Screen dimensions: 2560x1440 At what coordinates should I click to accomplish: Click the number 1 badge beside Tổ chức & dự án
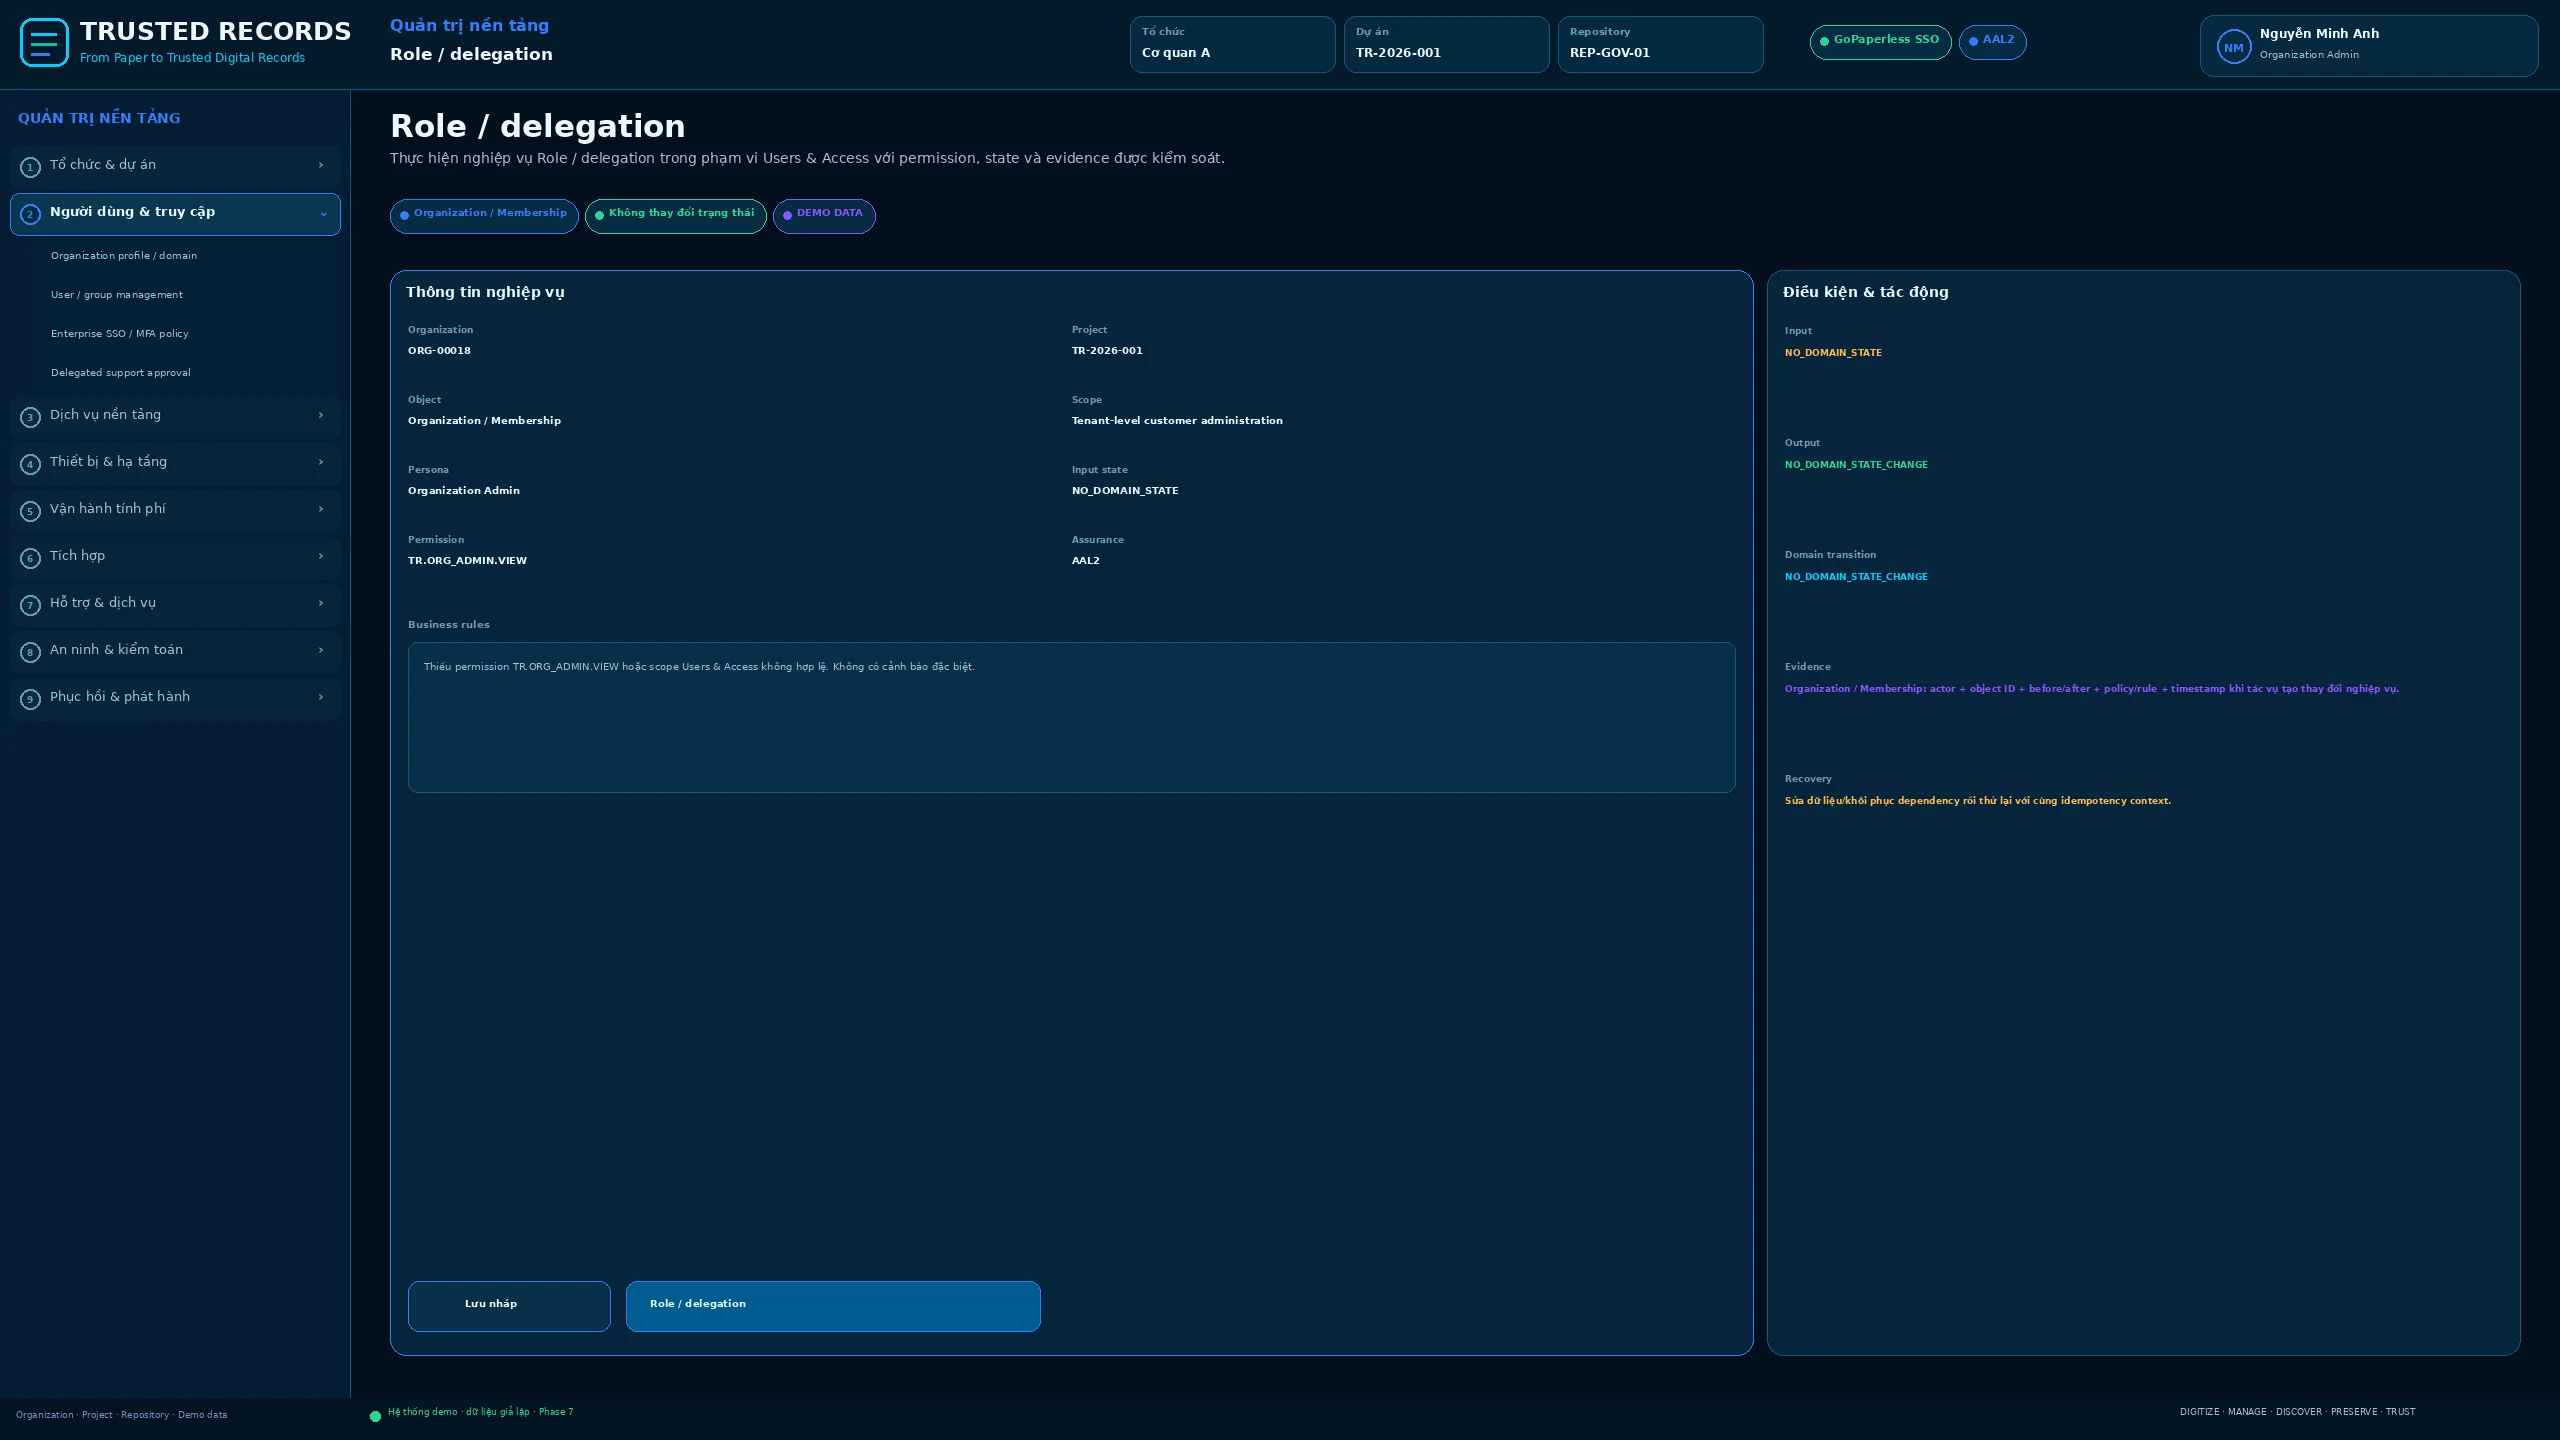pyautogui.click(x=30, y=167)
